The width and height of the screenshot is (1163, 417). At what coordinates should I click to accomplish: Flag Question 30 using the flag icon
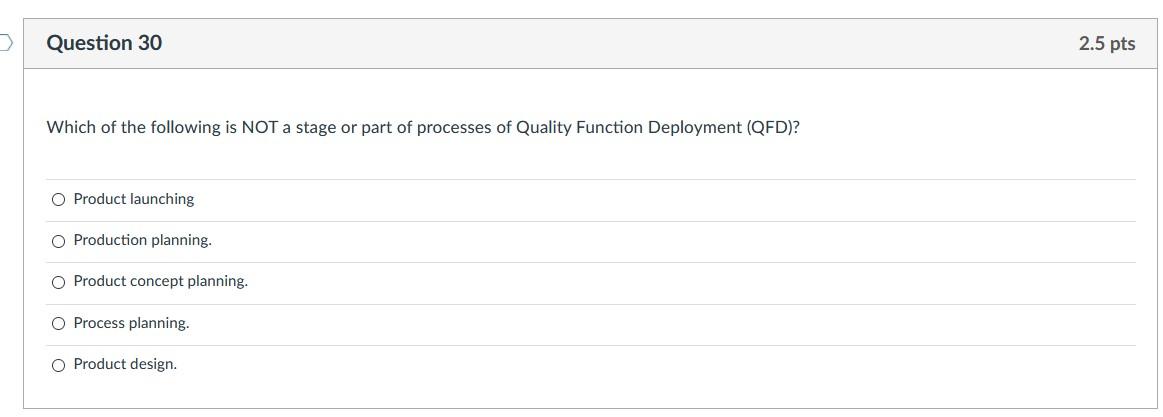click(x=5, y=43)
